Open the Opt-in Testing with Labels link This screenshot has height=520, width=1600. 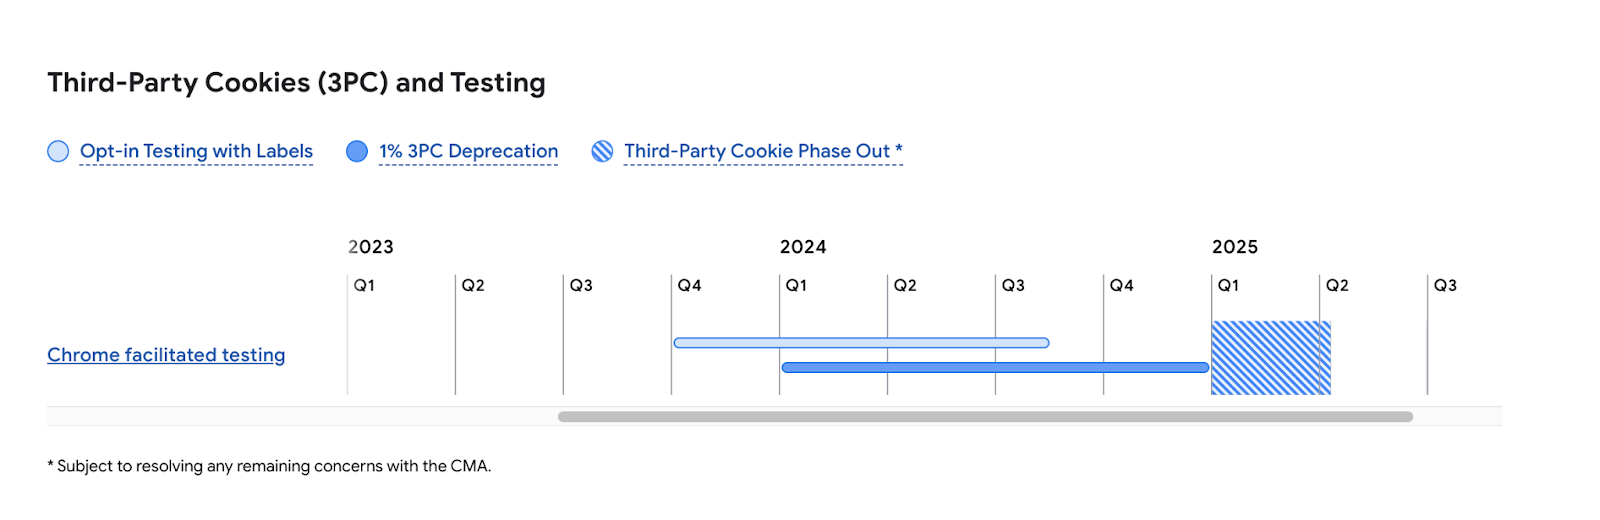coord(196,151)
